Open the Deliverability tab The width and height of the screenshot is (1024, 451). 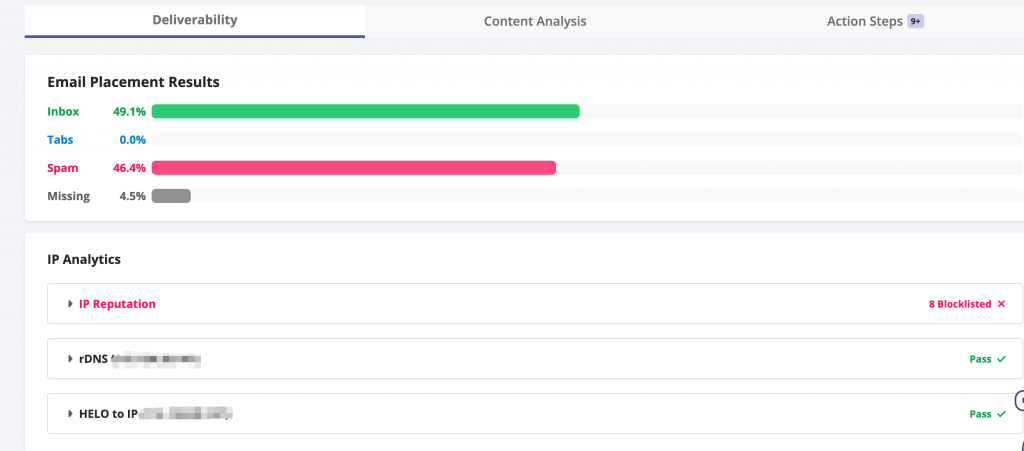click(195, 20)
